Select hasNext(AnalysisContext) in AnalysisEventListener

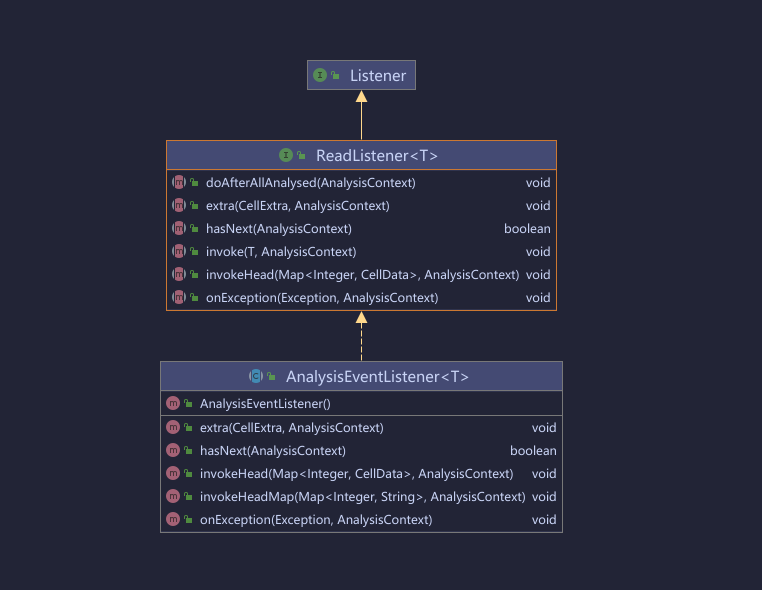[x=272, y=451]
